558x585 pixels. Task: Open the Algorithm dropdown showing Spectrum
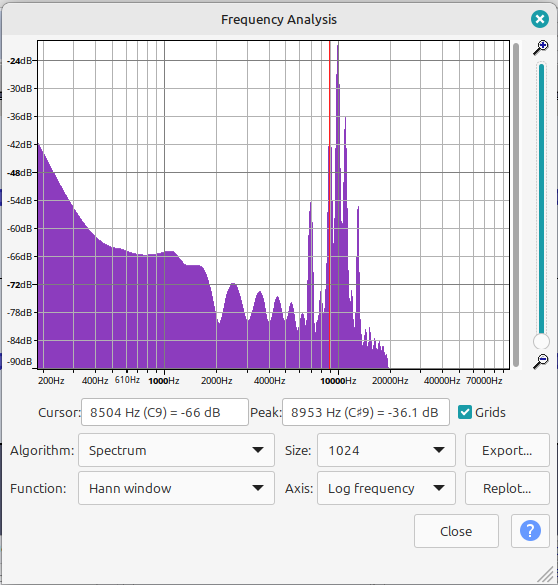pos(176,450)
